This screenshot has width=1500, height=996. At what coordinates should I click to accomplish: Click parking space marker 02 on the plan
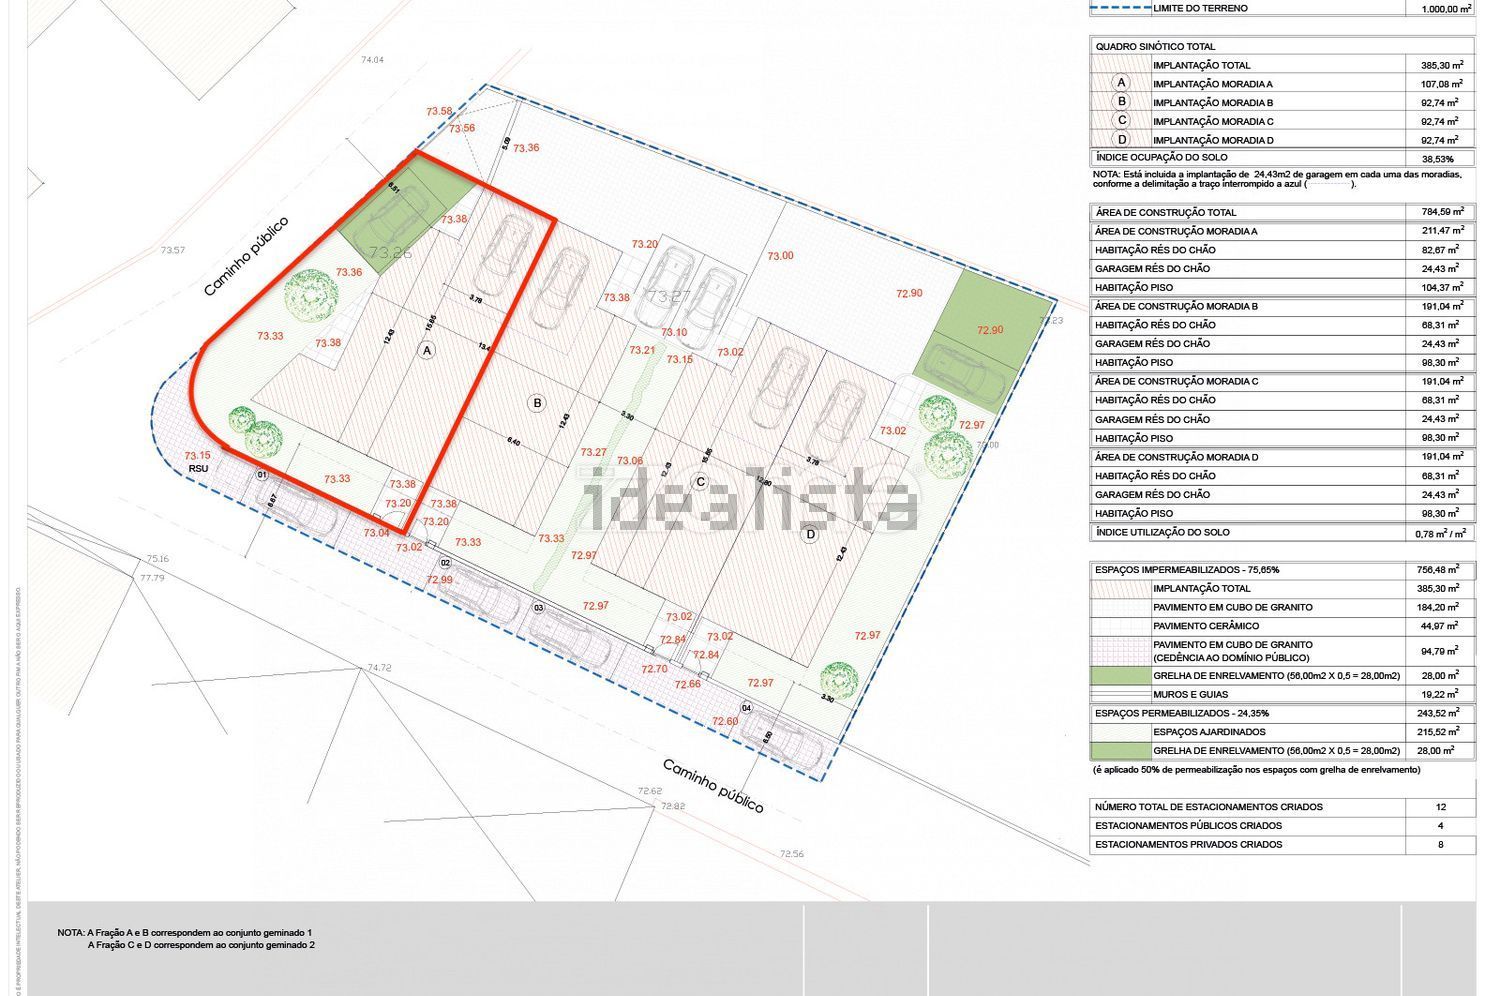(445, 563)
